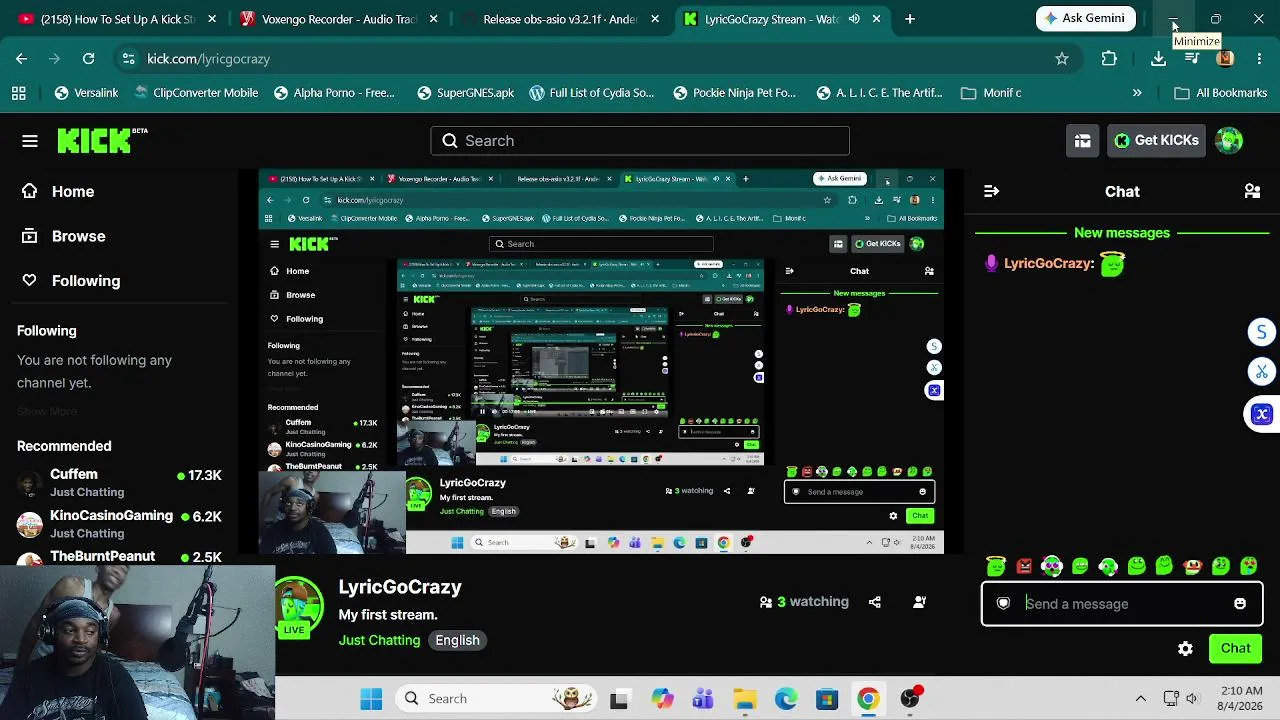Open Microsoft Edge from the taskbar
Viewport: 1280px width, 720px height.
click(786, 699)
